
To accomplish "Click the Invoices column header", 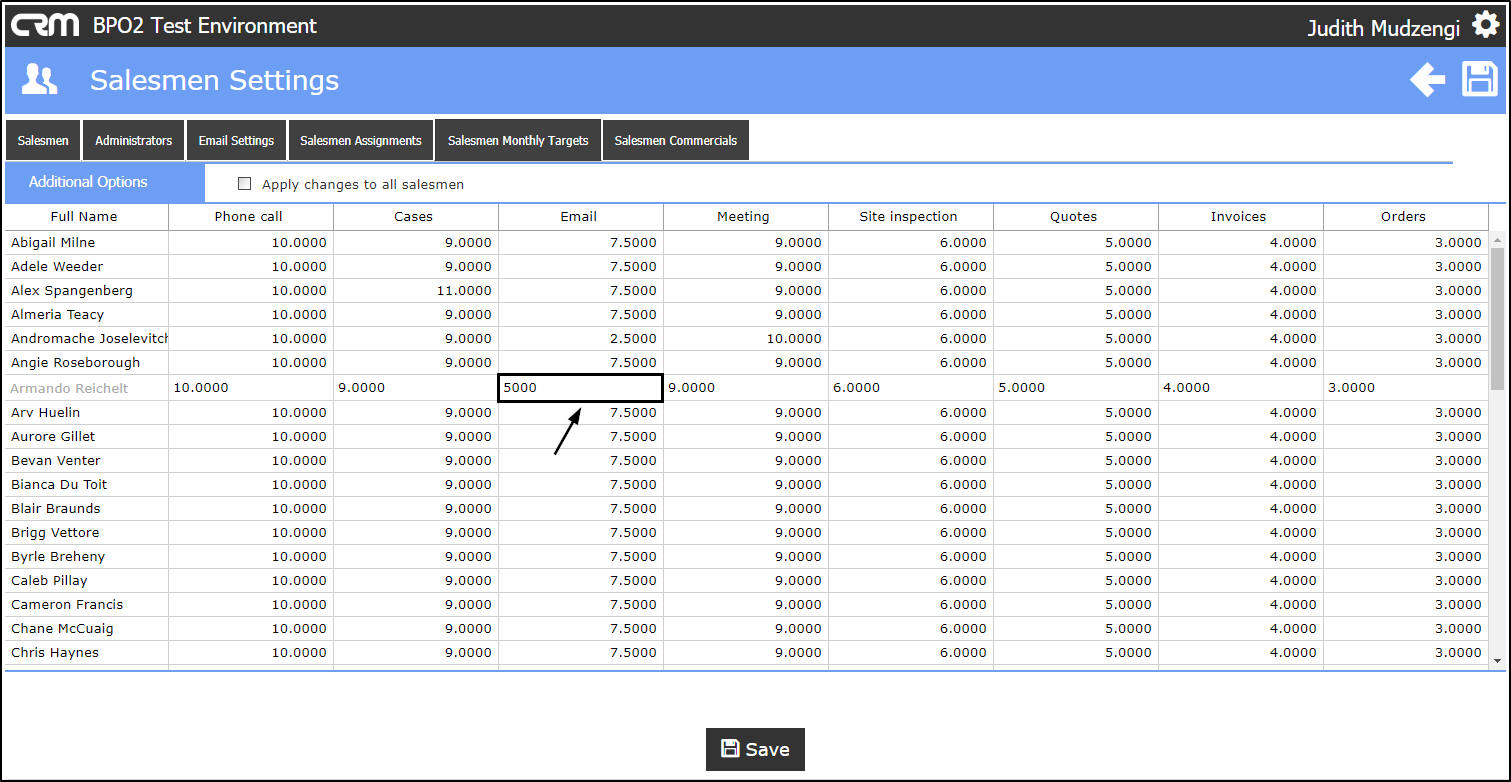I will (x=1239, y=217).
